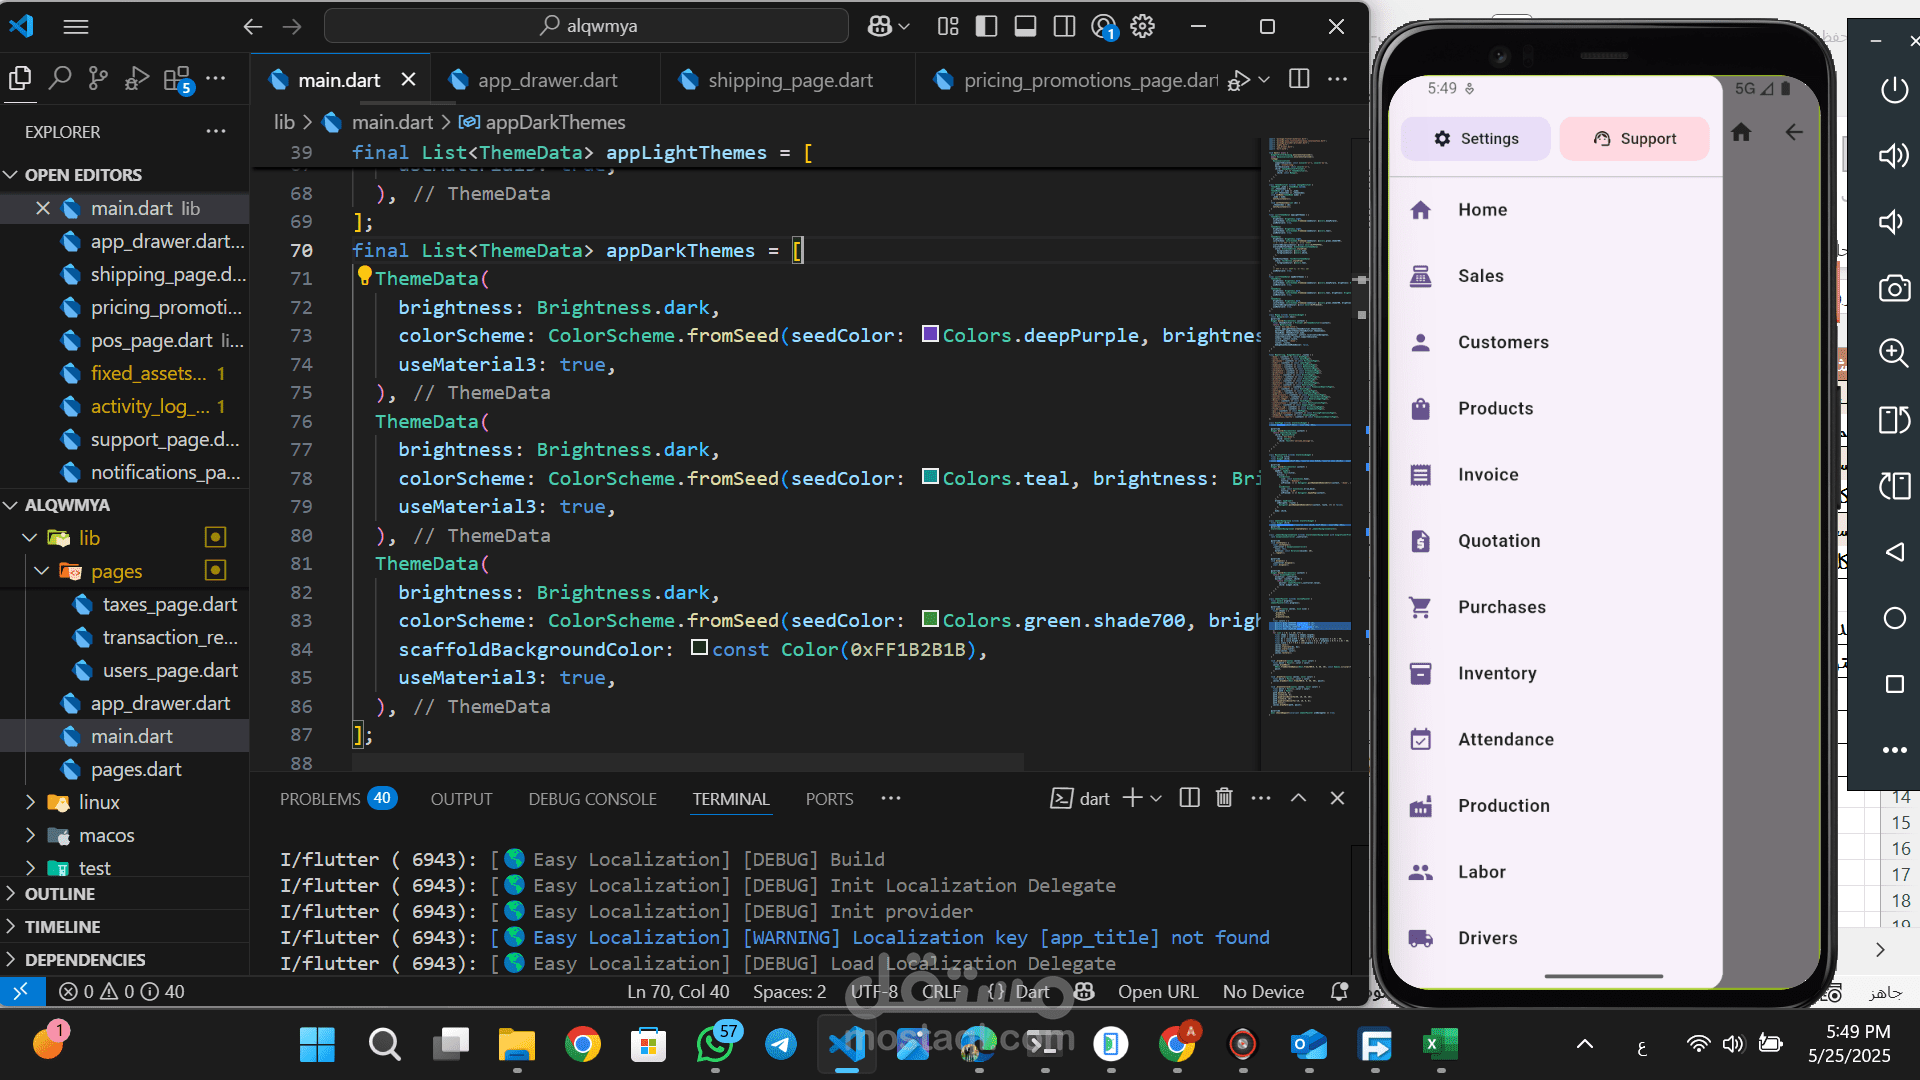Image resolution: width=1920 pixels, height=1080 pixels.
Task: Tap the Settings button in drawer
Action: click(1476, 139)
